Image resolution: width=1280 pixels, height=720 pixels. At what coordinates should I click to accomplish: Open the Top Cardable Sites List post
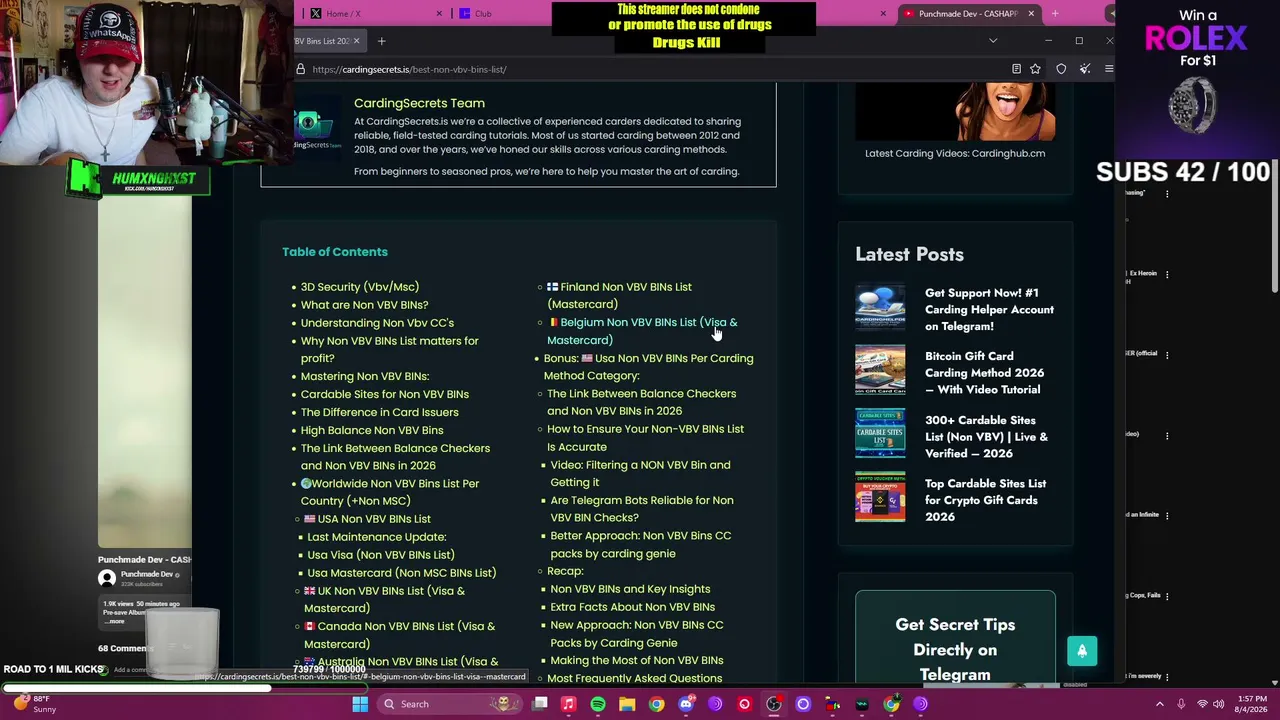pyautogui.click(x=985, y=500)
